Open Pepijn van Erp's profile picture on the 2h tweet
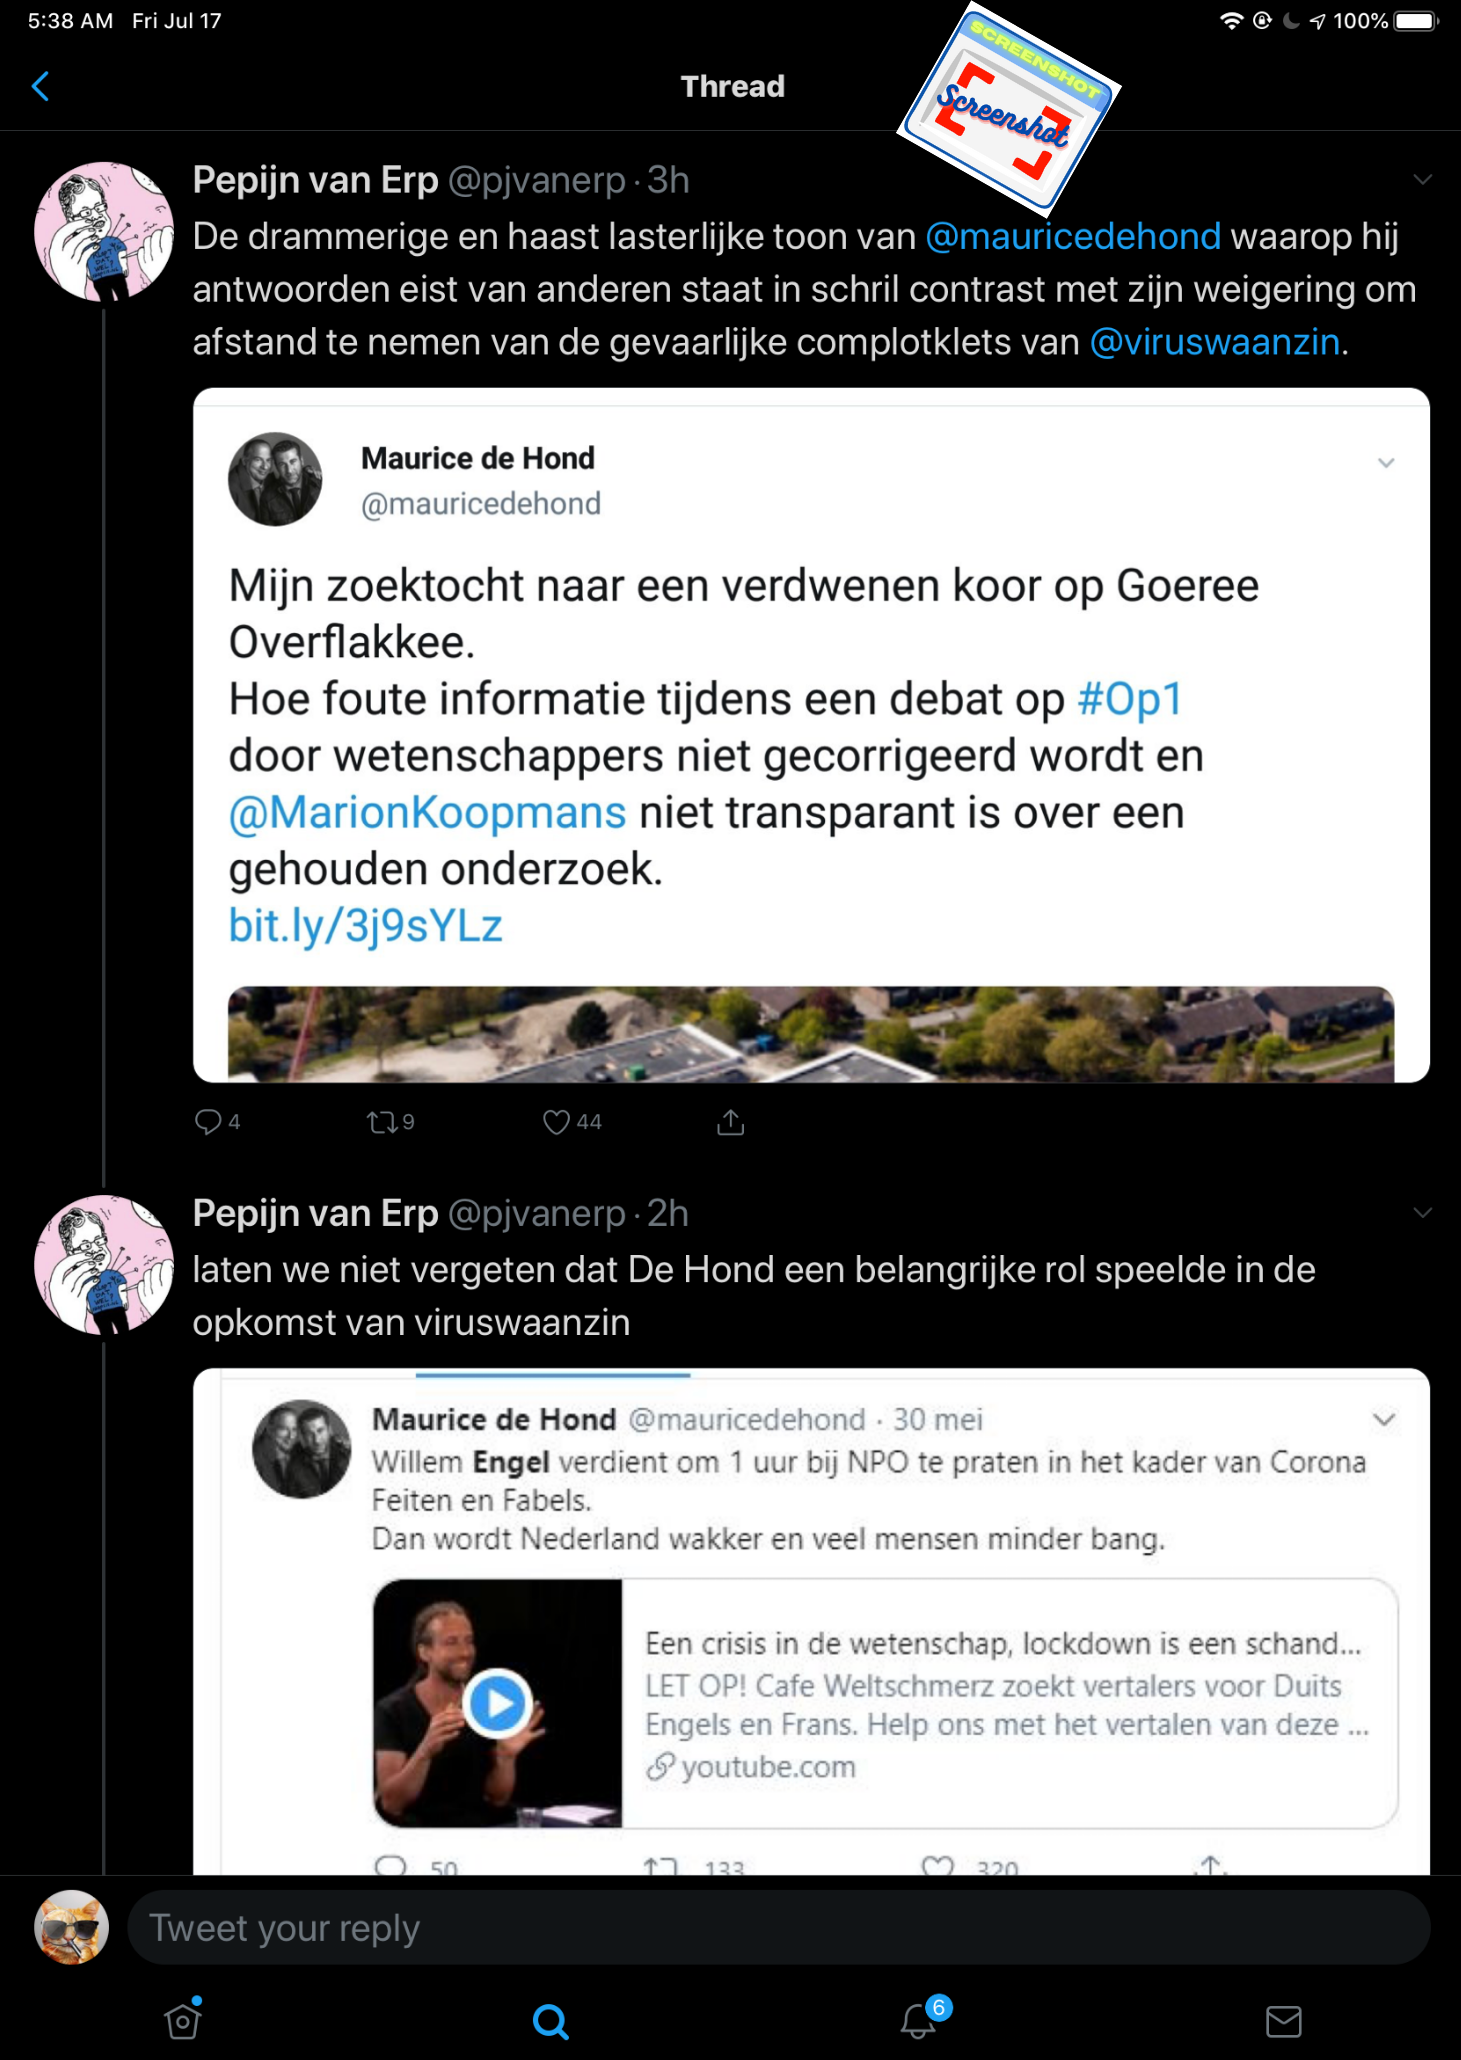 104,1265
